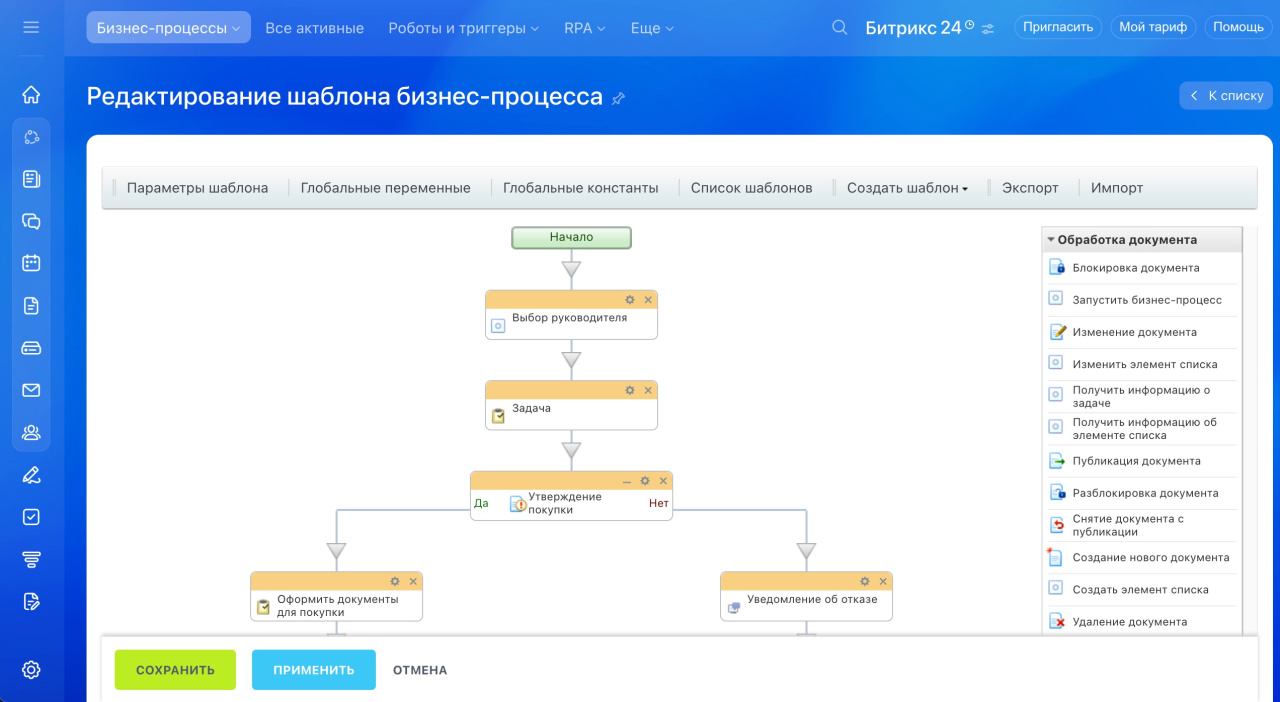Select the Начало start block

[571, 237]
